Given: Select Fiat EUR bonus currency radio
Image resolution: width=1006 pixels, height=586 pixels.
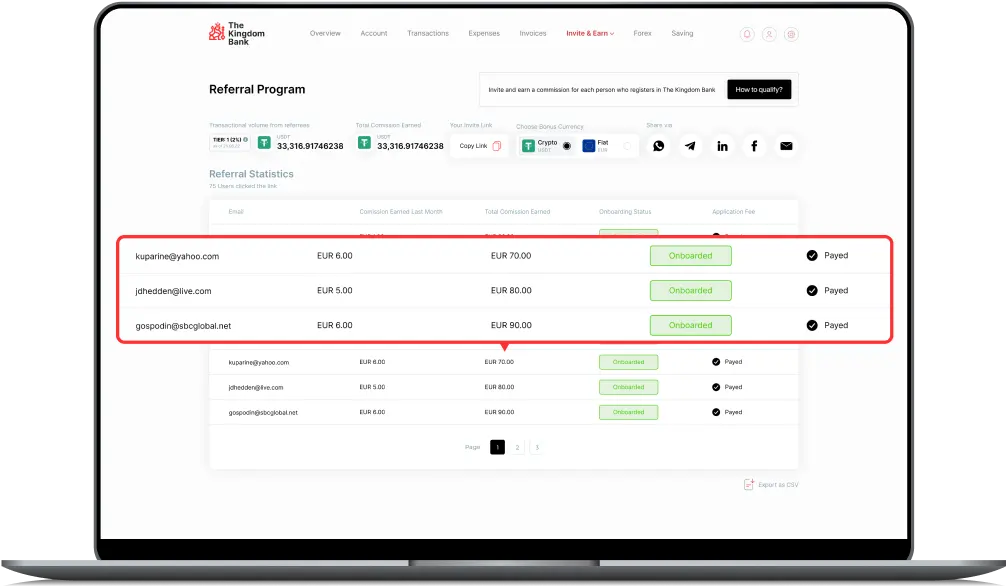Looking at the screenshot, I should [627, 146].
